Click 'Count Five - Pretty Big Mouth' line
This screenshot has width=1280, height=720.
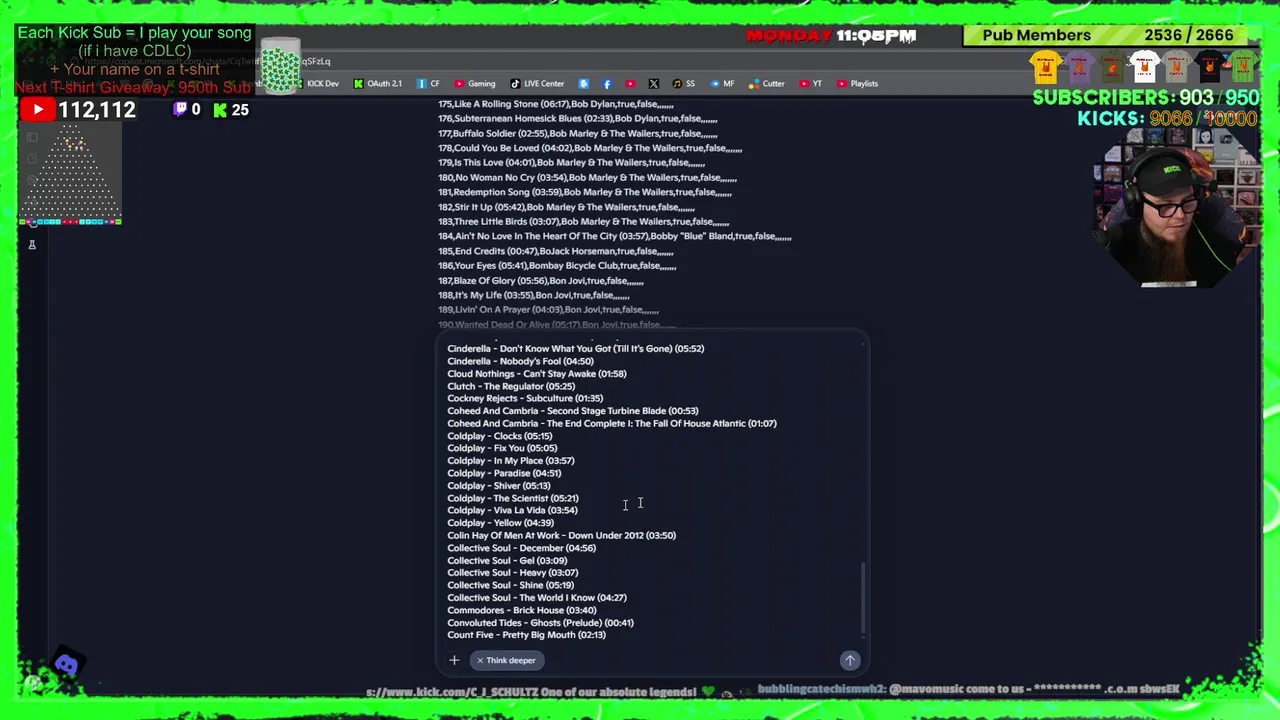526,635
